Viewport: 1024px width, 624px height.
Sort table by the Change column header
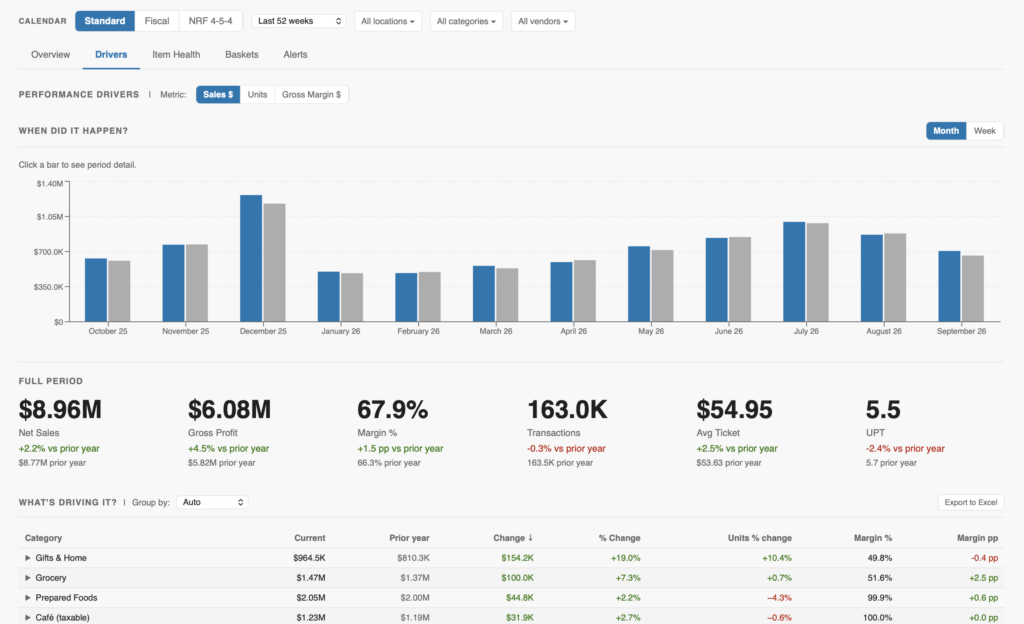point(513,538)
